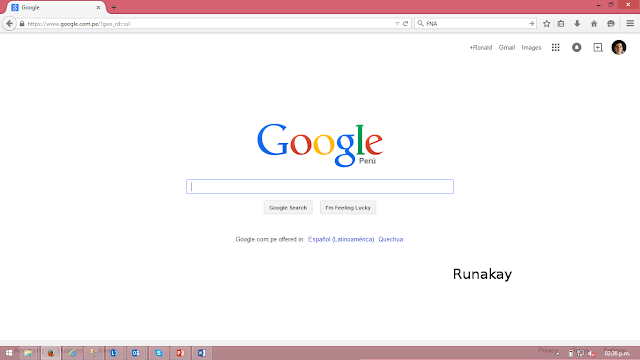Click the Google Search button

pos(288,207)
